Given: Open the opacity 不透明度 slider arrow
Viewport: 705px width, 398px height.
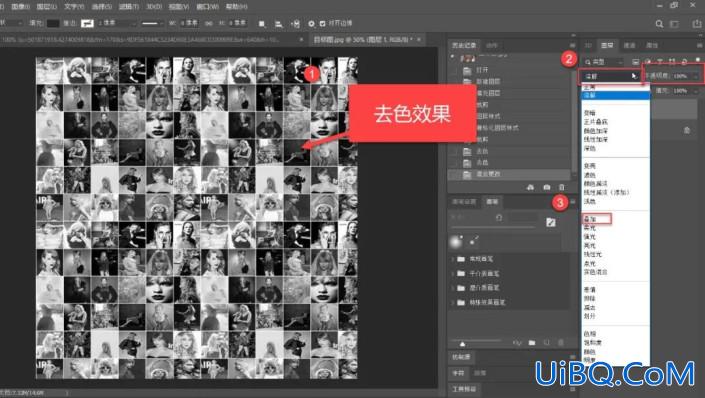Looking at the screenshot, I should point(696,76).
